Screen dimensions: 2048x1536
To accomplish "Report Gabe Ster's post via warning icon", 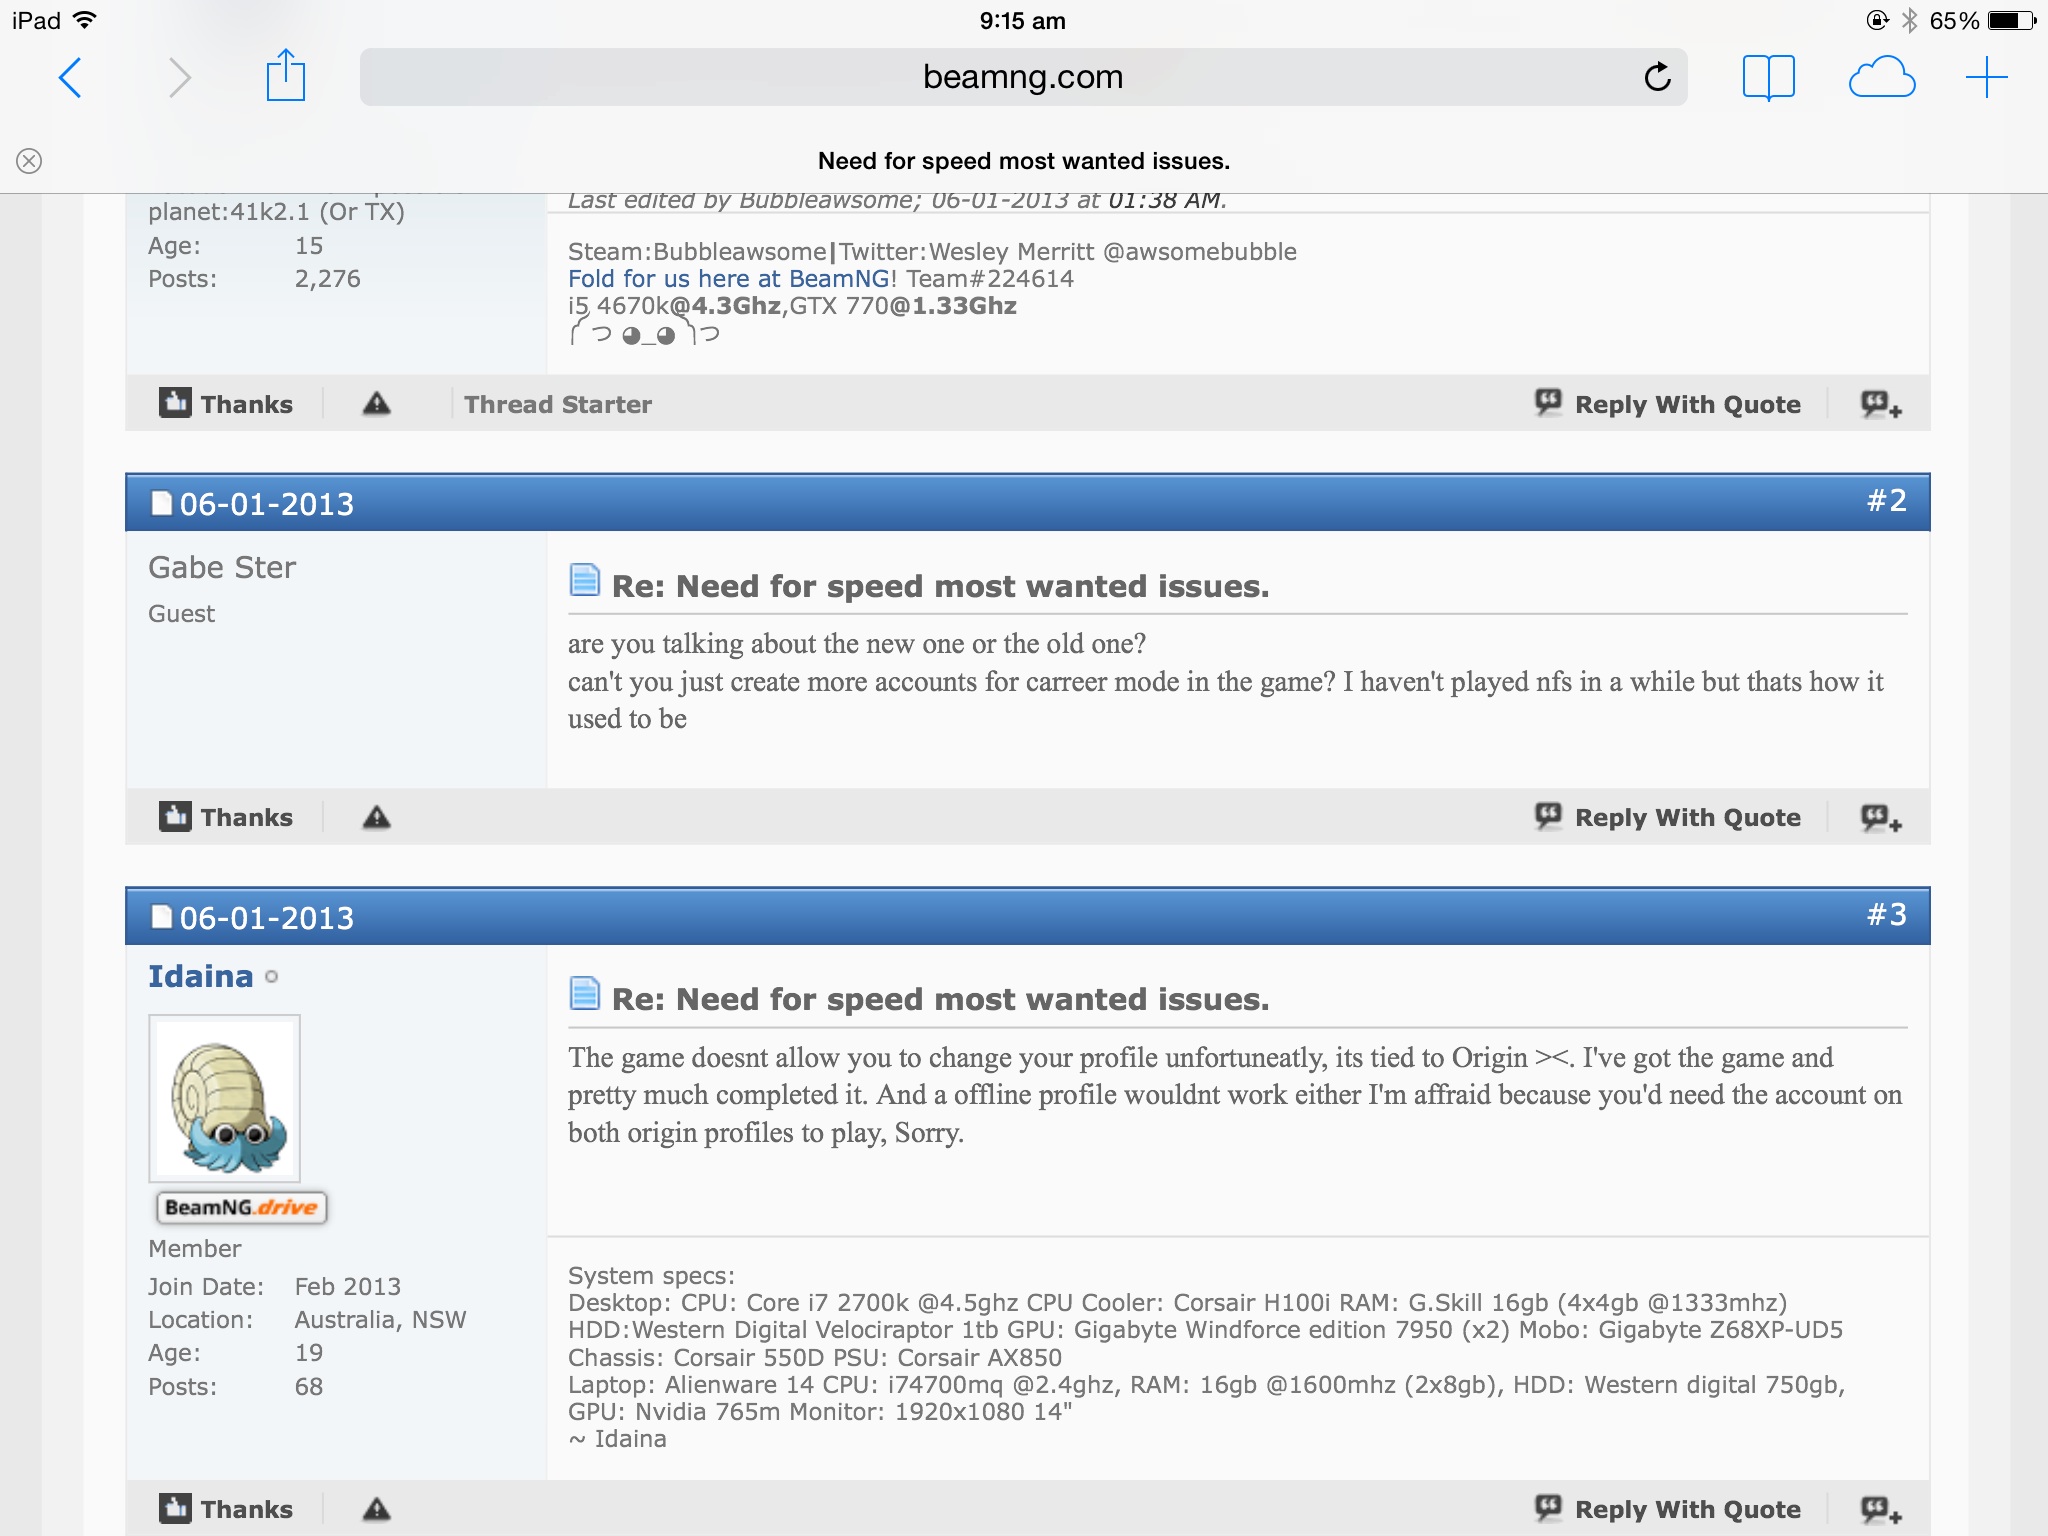I will [x=376, y=817].
